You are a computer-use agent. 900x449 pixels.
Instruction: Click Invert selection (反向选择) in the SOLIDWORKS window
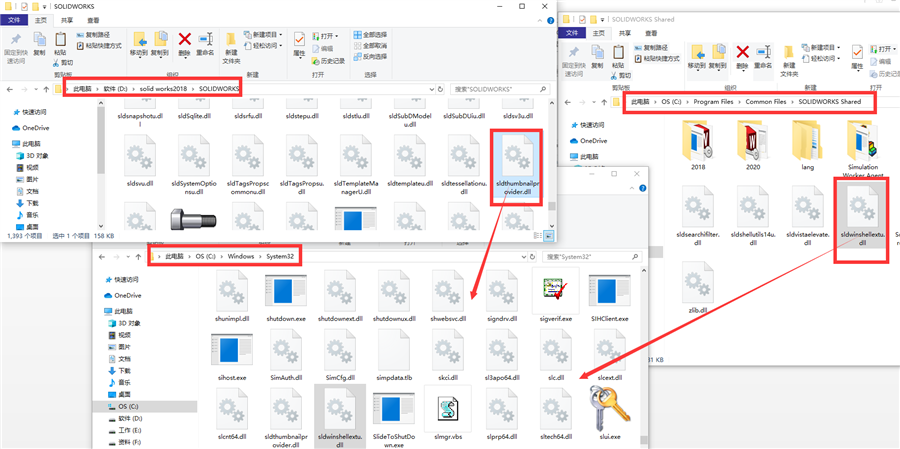click(370, 57)
